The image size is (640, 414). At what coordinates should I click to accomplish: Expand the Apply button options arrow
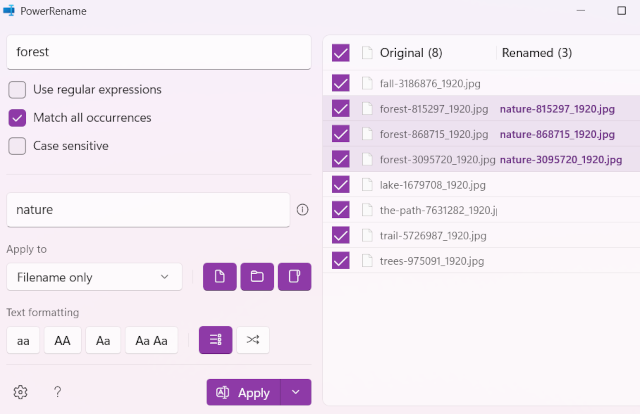click(x=296, y=392)
